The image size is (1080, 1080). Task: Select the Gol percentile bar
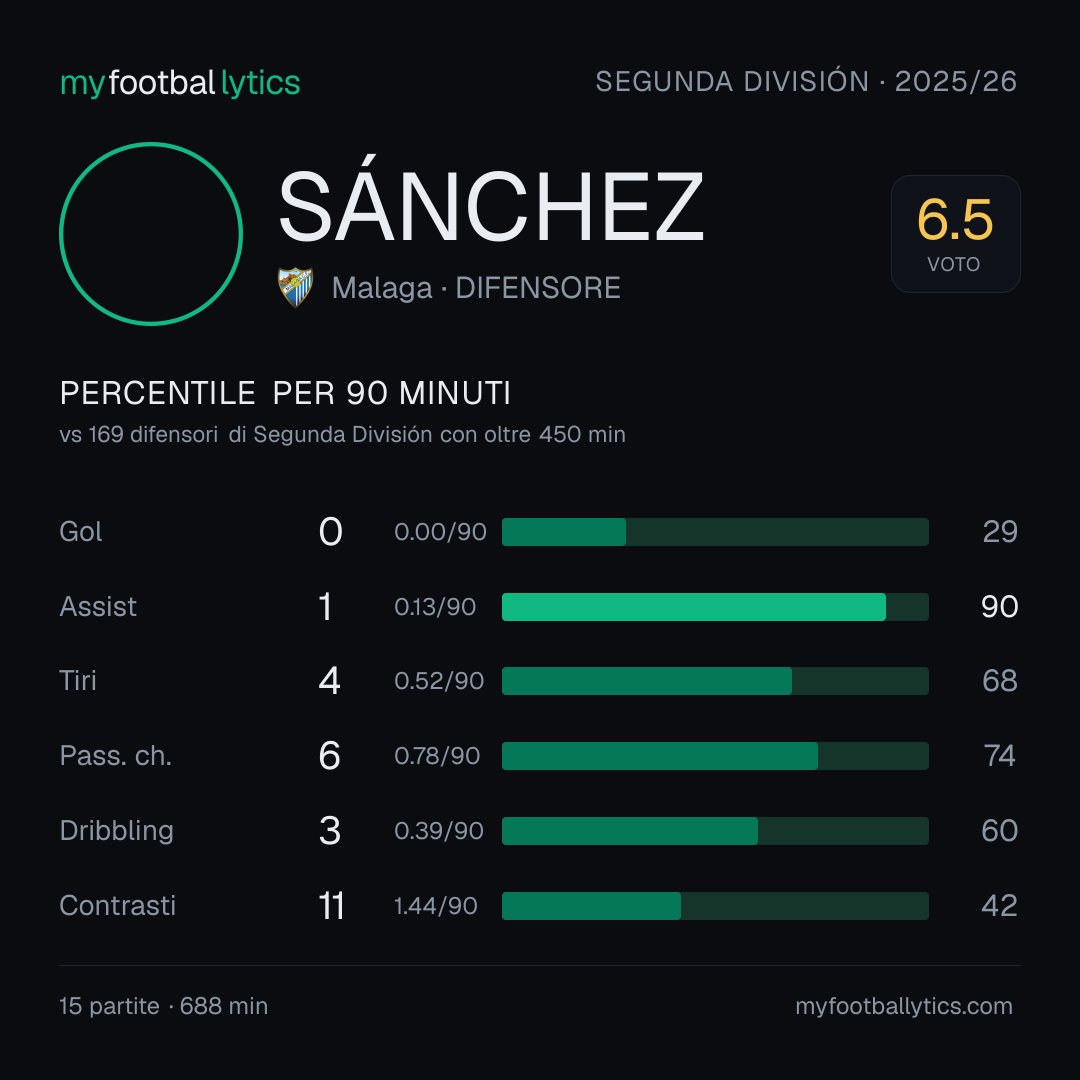[715, 532]
